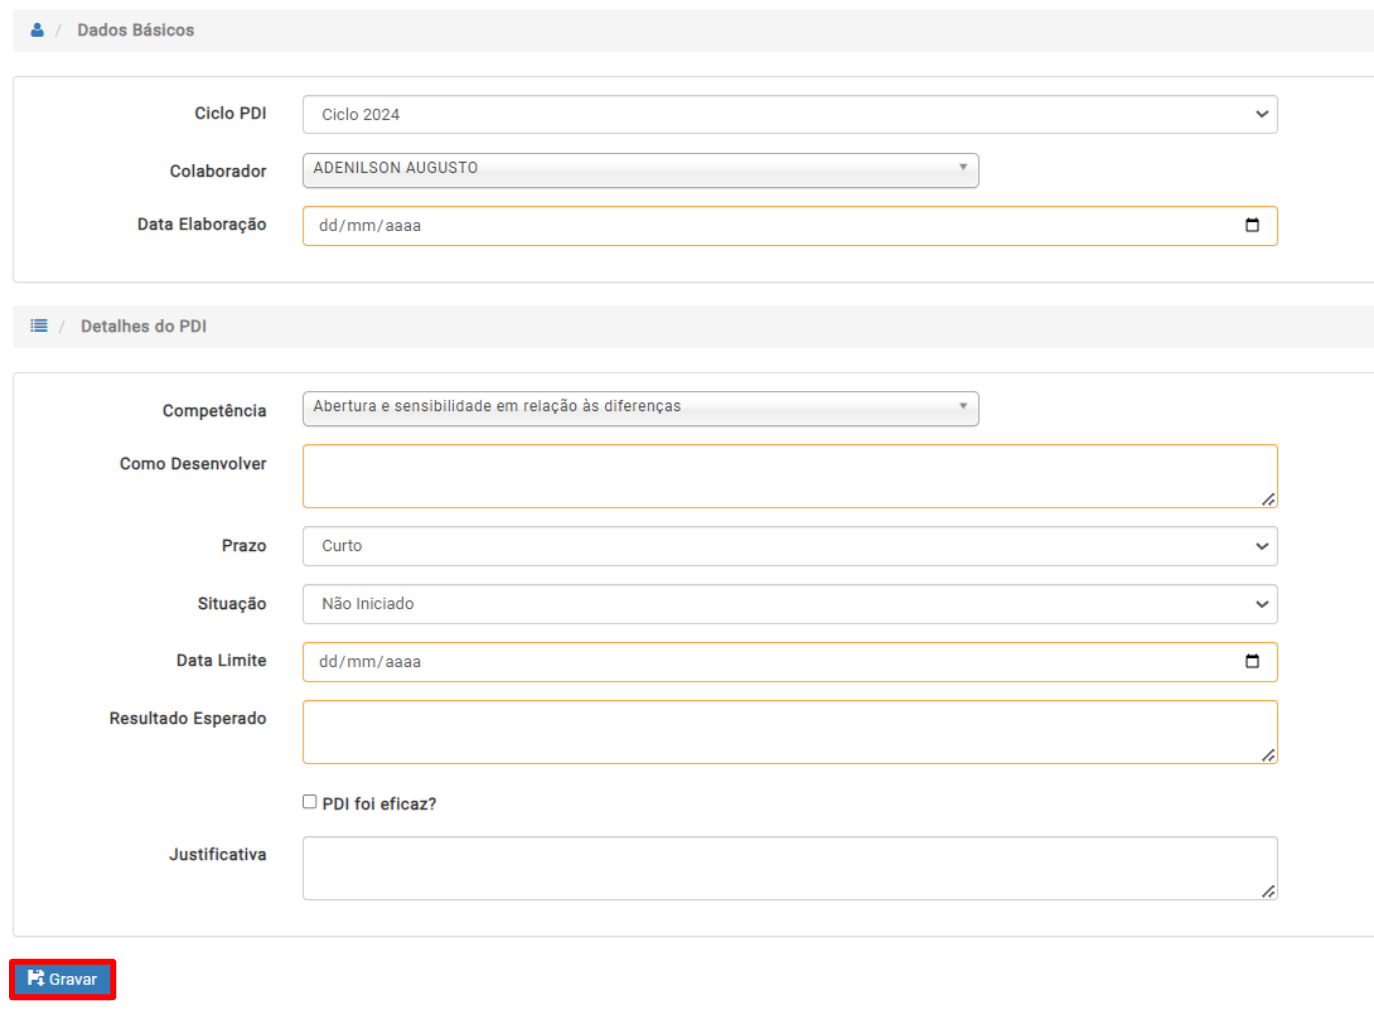Click the PDI foi eficaz? label text

379,804
